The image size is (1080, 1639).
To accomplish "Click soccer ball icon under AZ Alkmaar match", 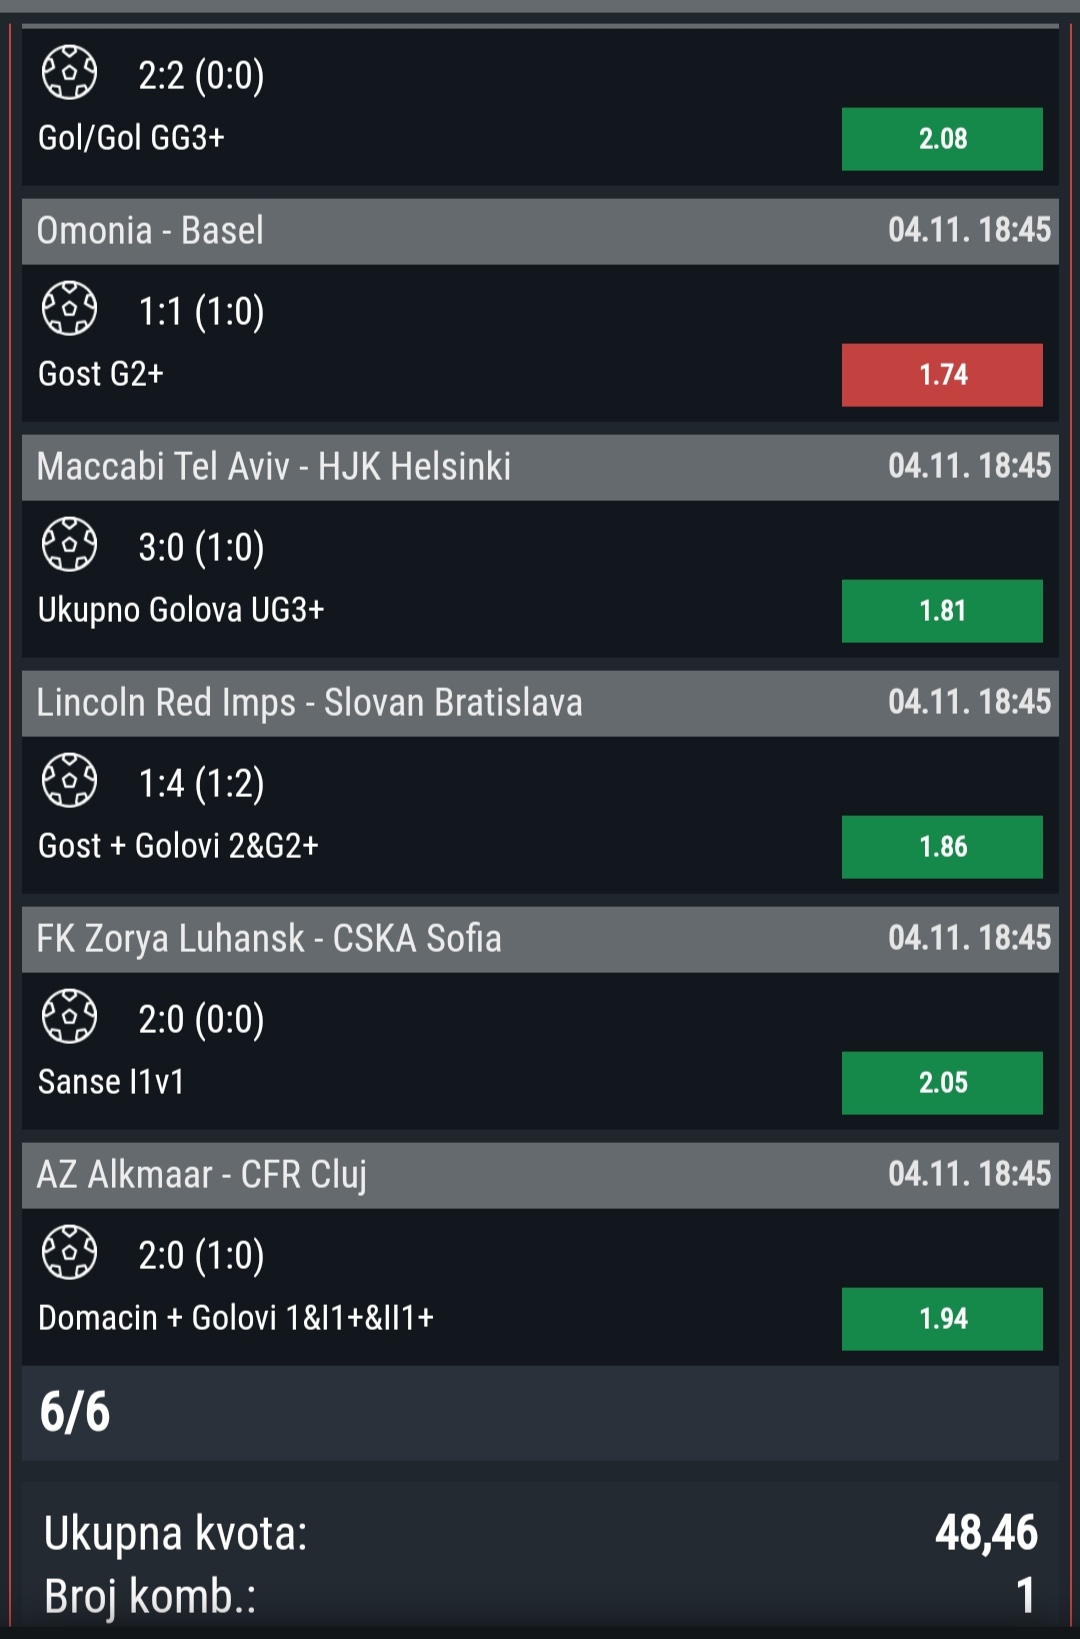I will (69, 1253).
